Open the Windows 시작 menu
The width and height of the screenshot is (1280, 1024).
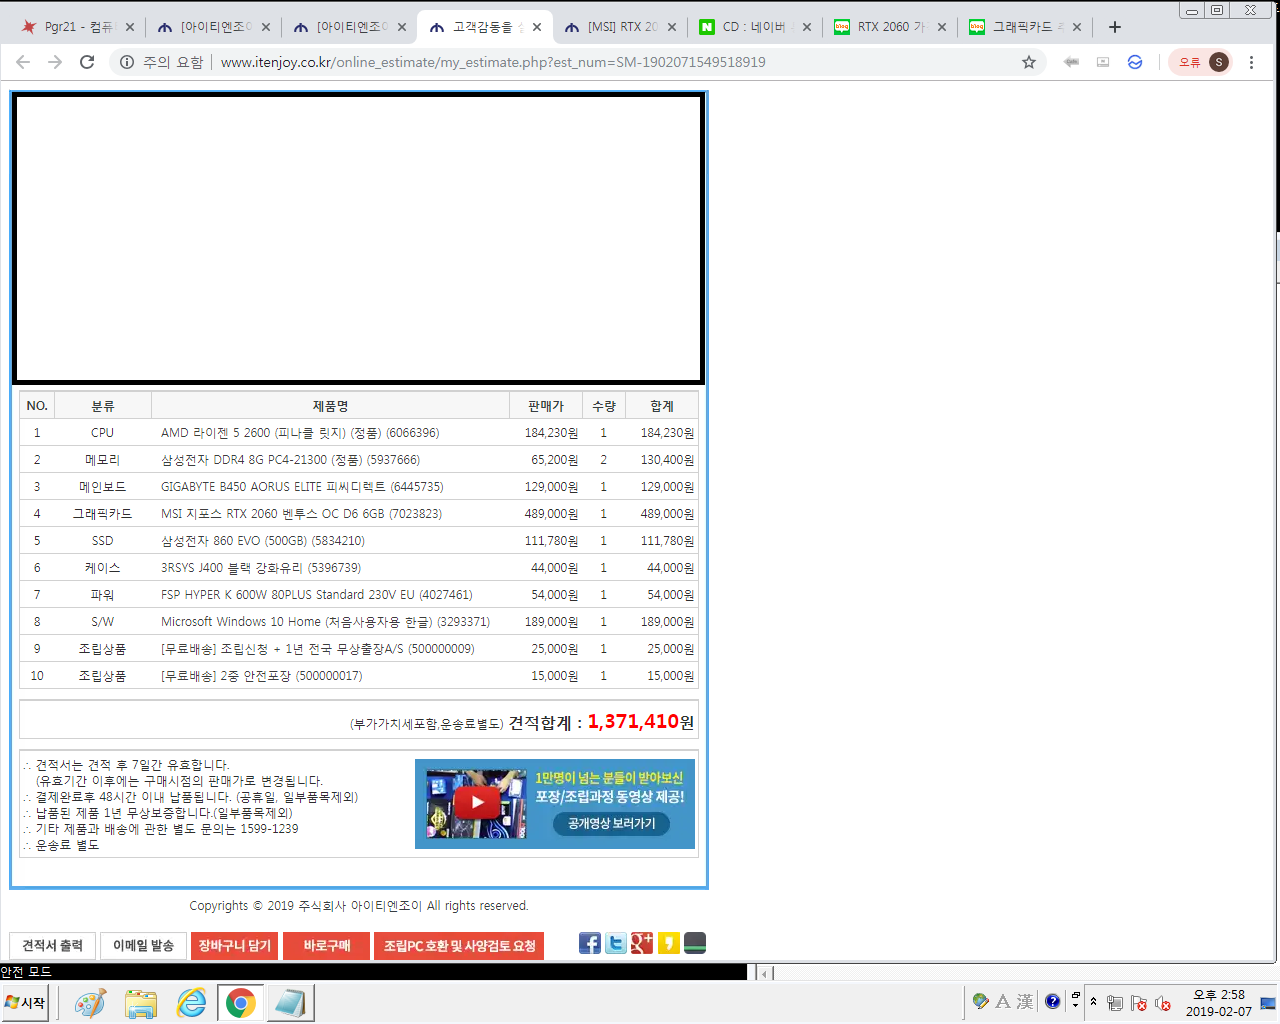coord(26,1003)
